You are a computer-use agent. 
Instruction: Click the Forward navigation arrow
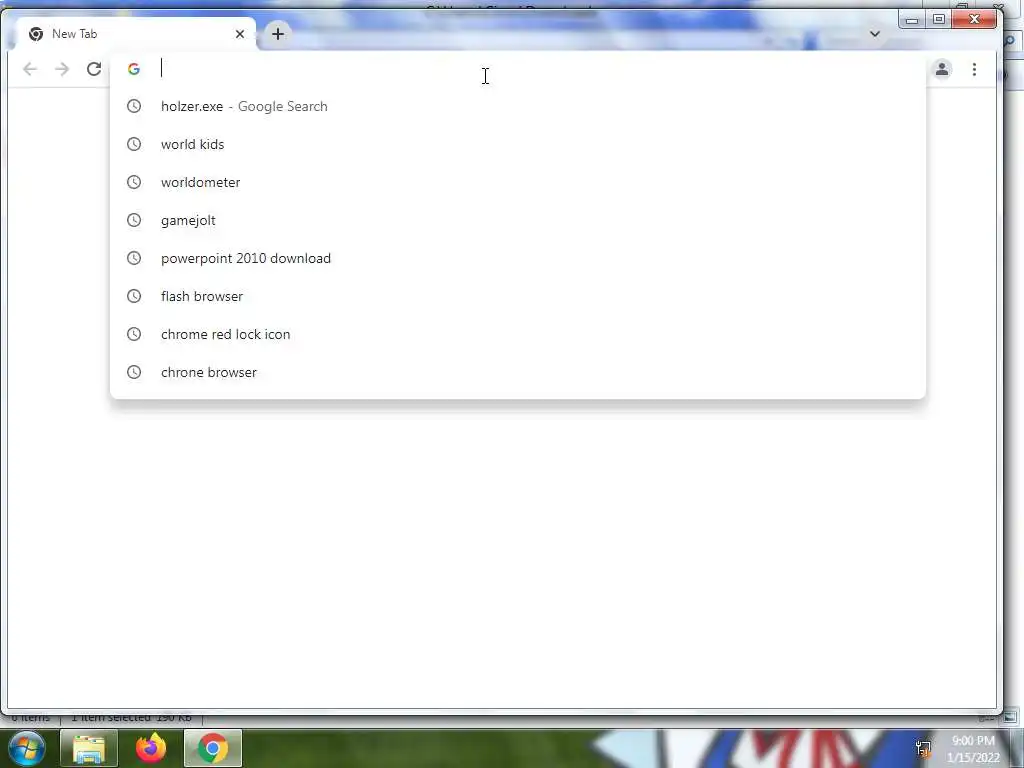pyautogui.click(x=62, y=69)
